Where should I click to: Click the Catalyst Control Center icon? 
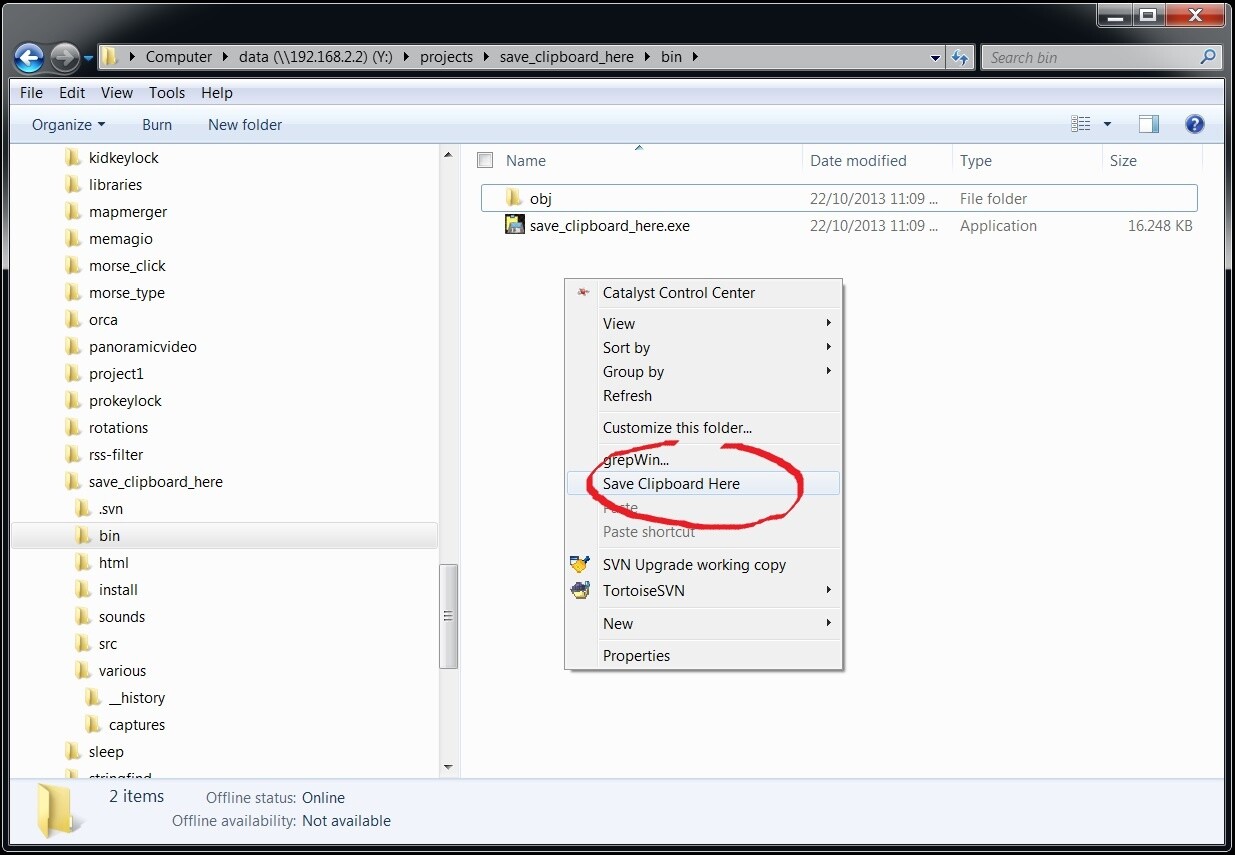tap(583, 293)
